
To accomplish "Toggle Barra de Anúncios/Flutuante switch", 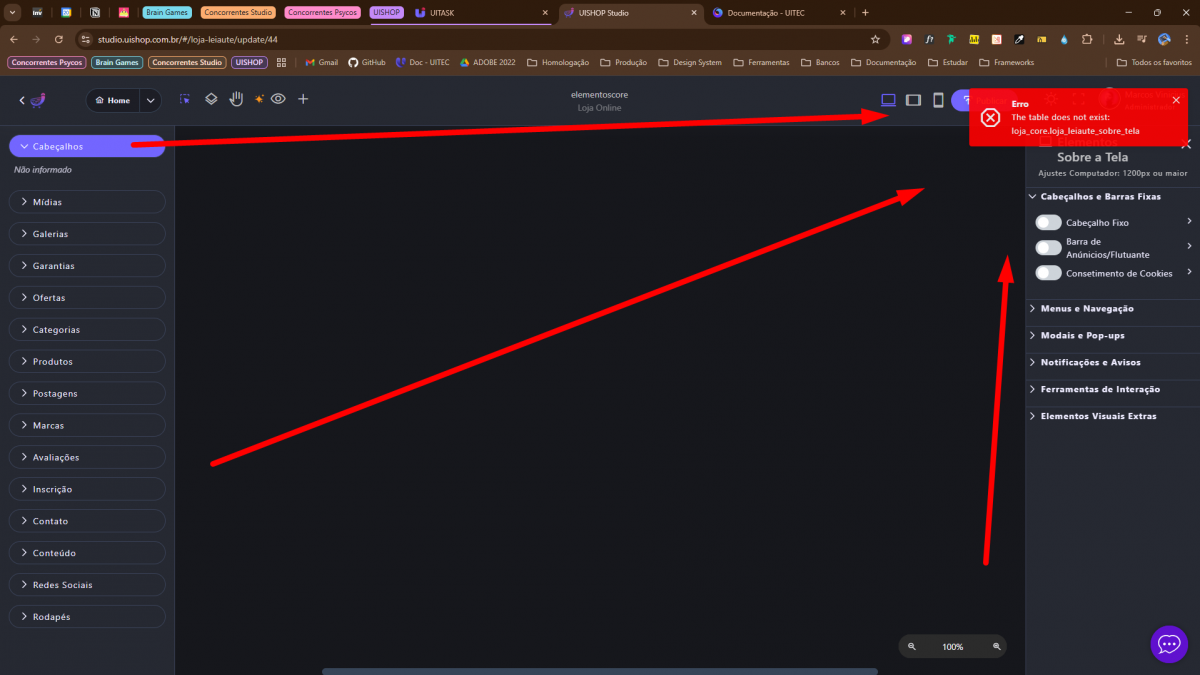I will point(1048,247).
